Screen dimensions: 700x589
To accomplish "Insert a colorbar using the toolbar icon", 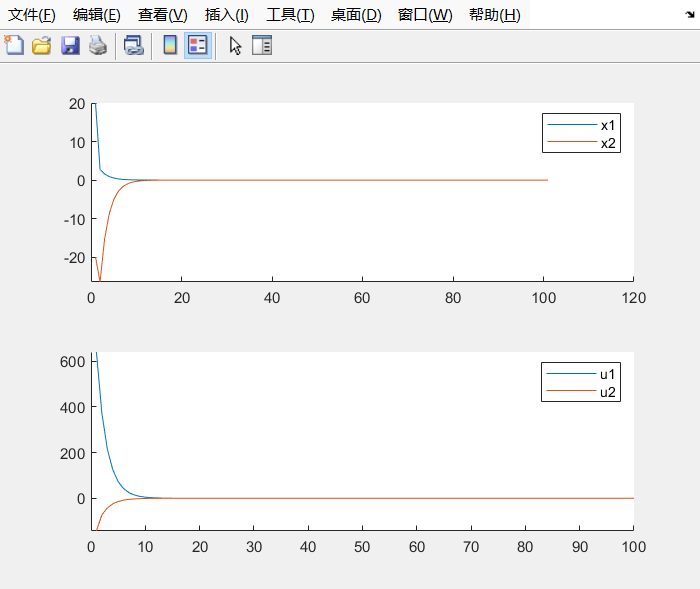I will click(170, 45).
